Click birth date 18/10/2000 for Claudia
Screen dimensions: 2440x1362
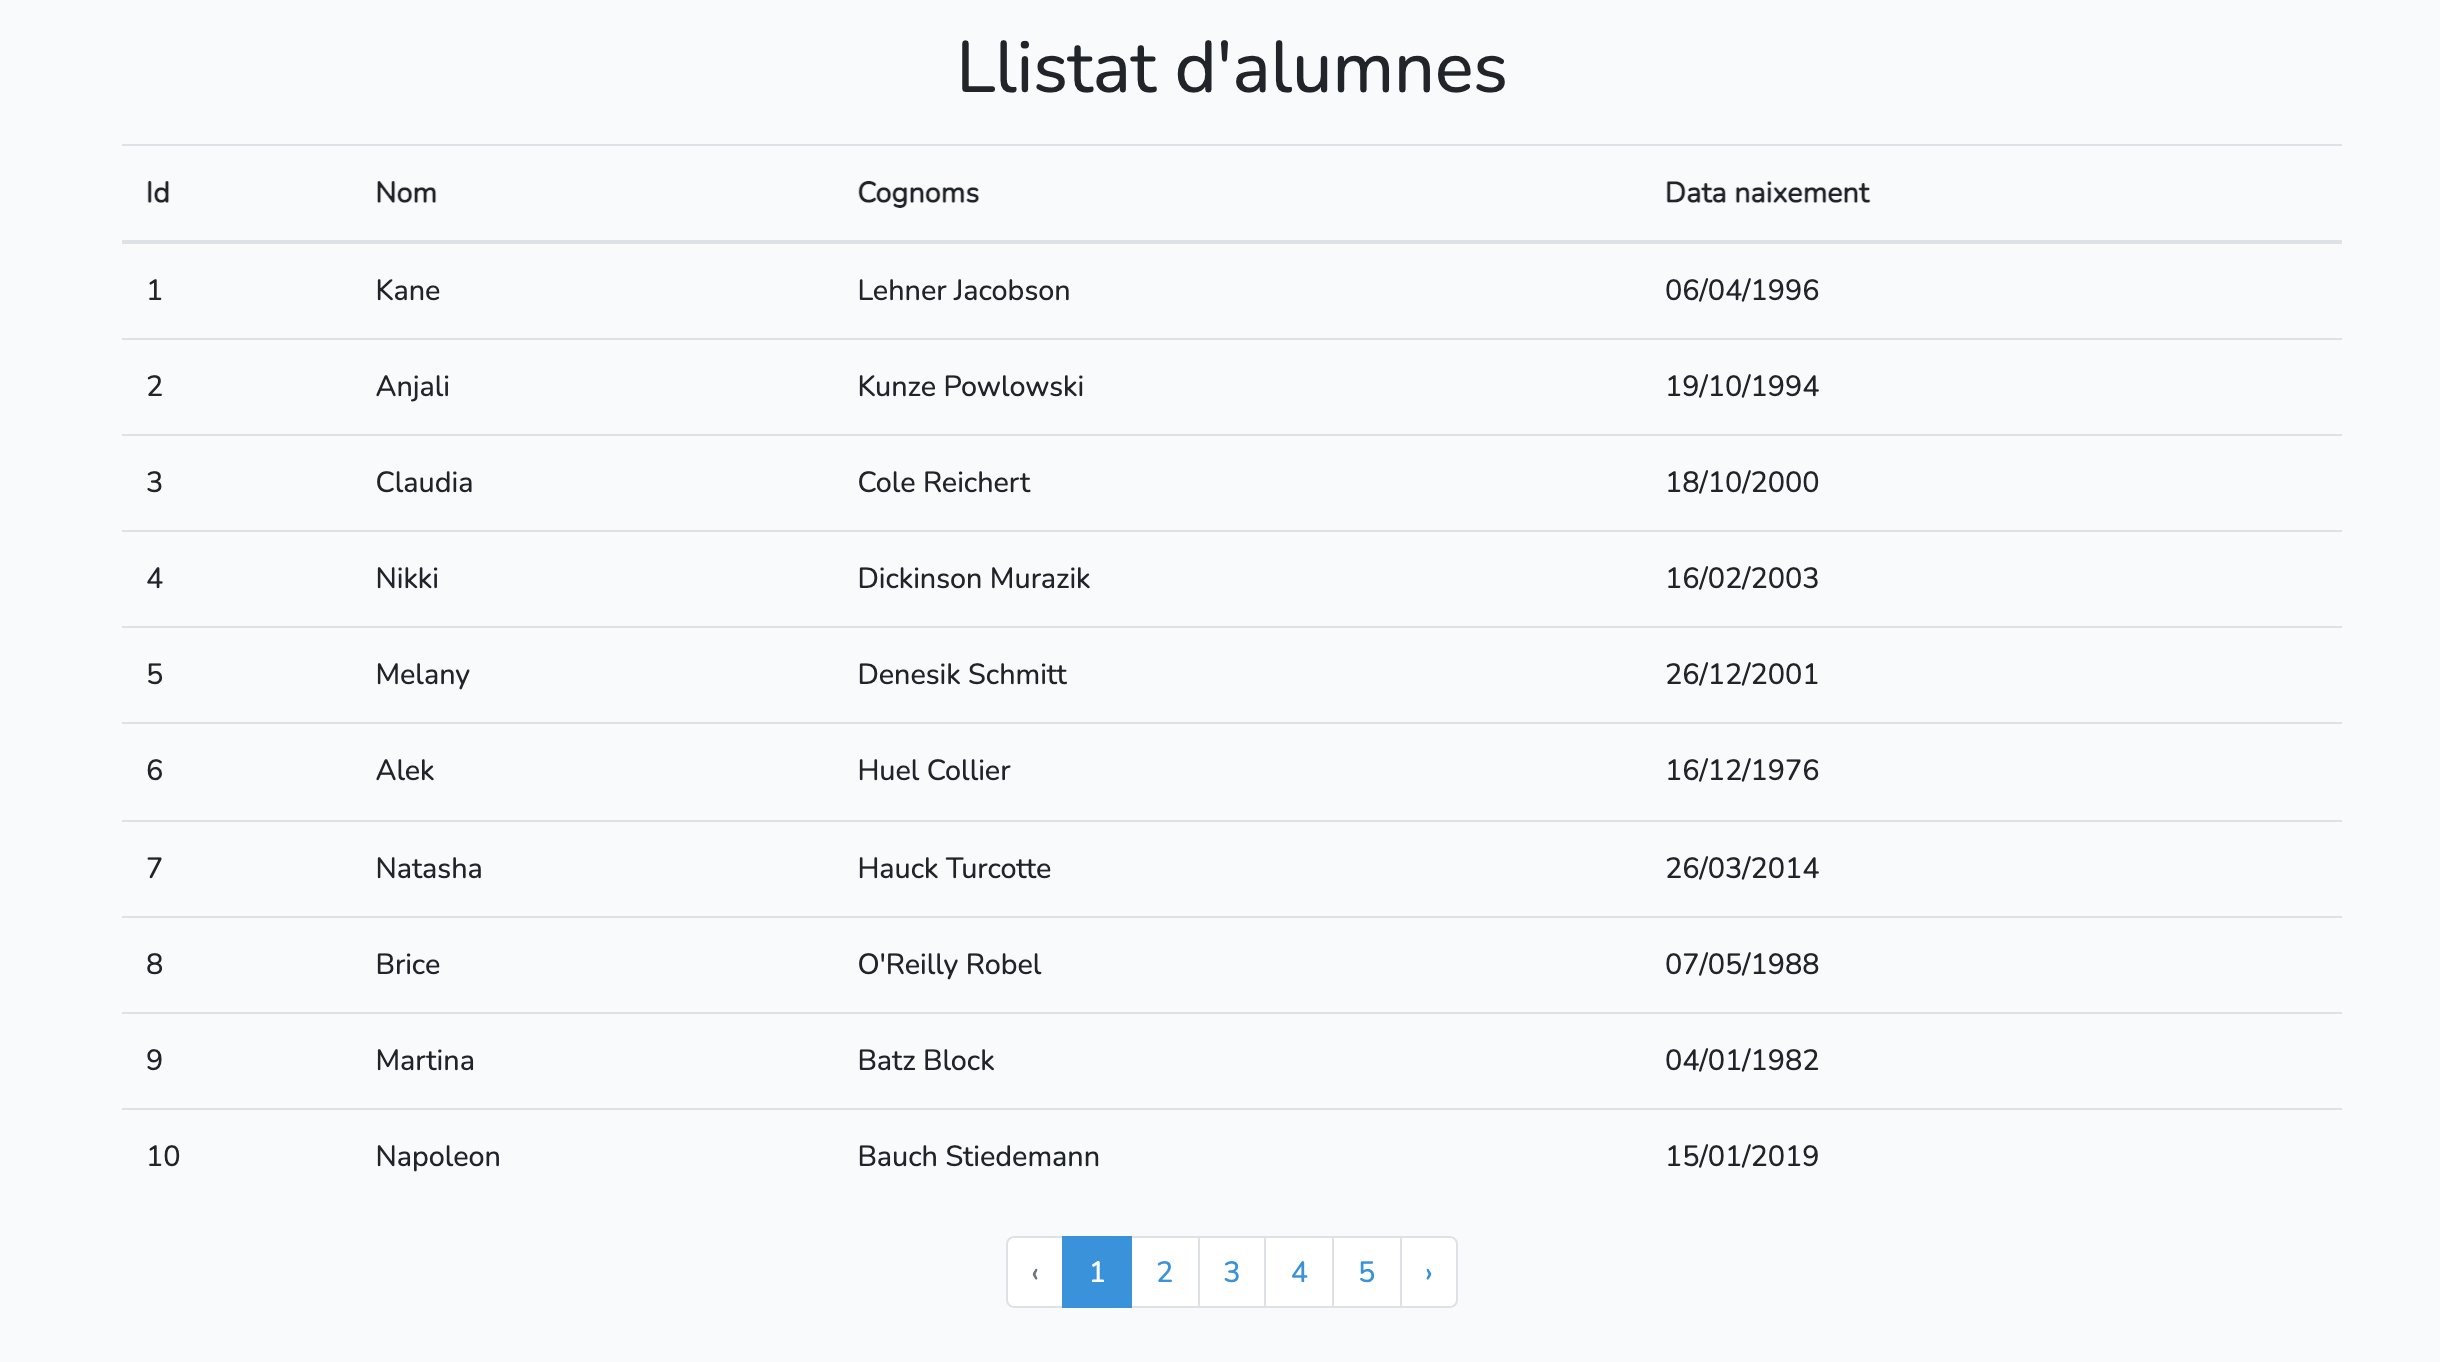pyautogui.click(x=1741, y=482)
